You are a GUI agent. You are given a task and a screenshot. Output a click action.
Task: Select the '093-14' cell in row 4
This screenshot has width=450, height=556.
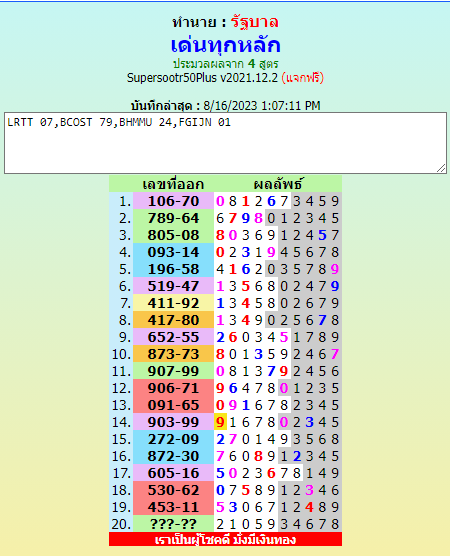tap(173, 252)
